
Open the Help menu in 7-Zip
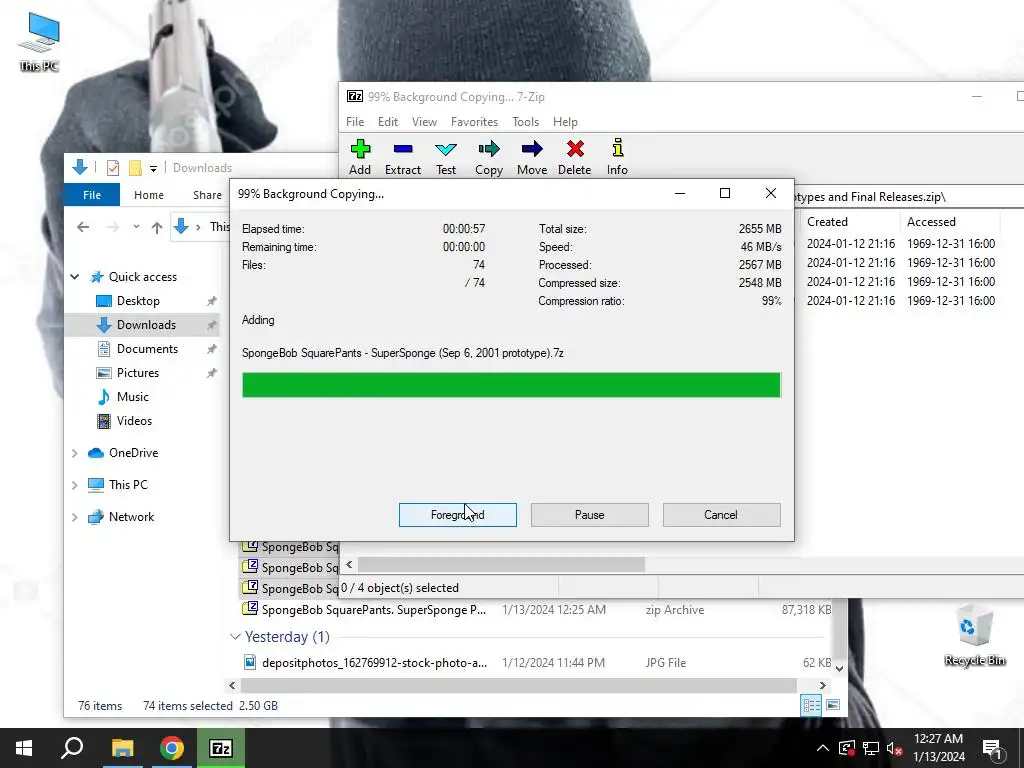pyautogui.click(x=566, y=121)
